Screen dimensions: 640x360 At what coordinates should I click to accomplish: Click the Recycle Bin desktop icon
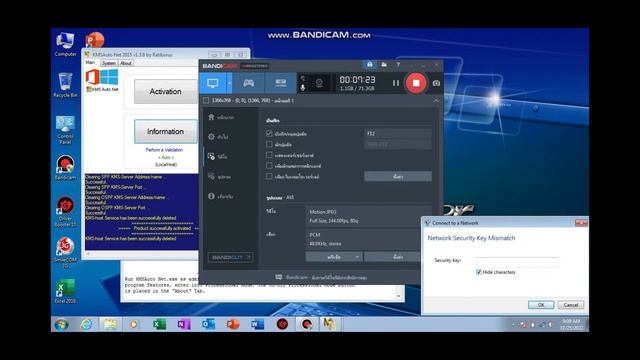pyautogui.click(x=65, y=85)
